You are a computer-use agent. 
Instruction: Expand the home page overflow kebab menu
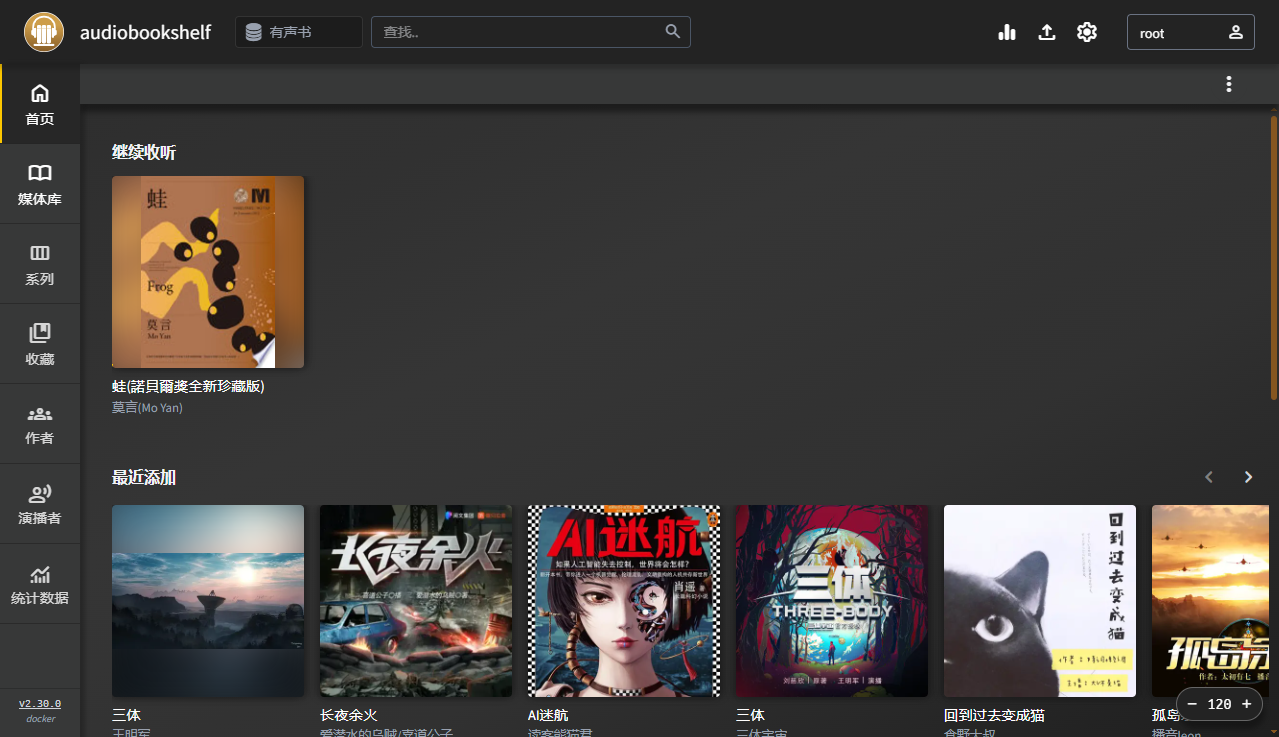(x=1228, y=84)
